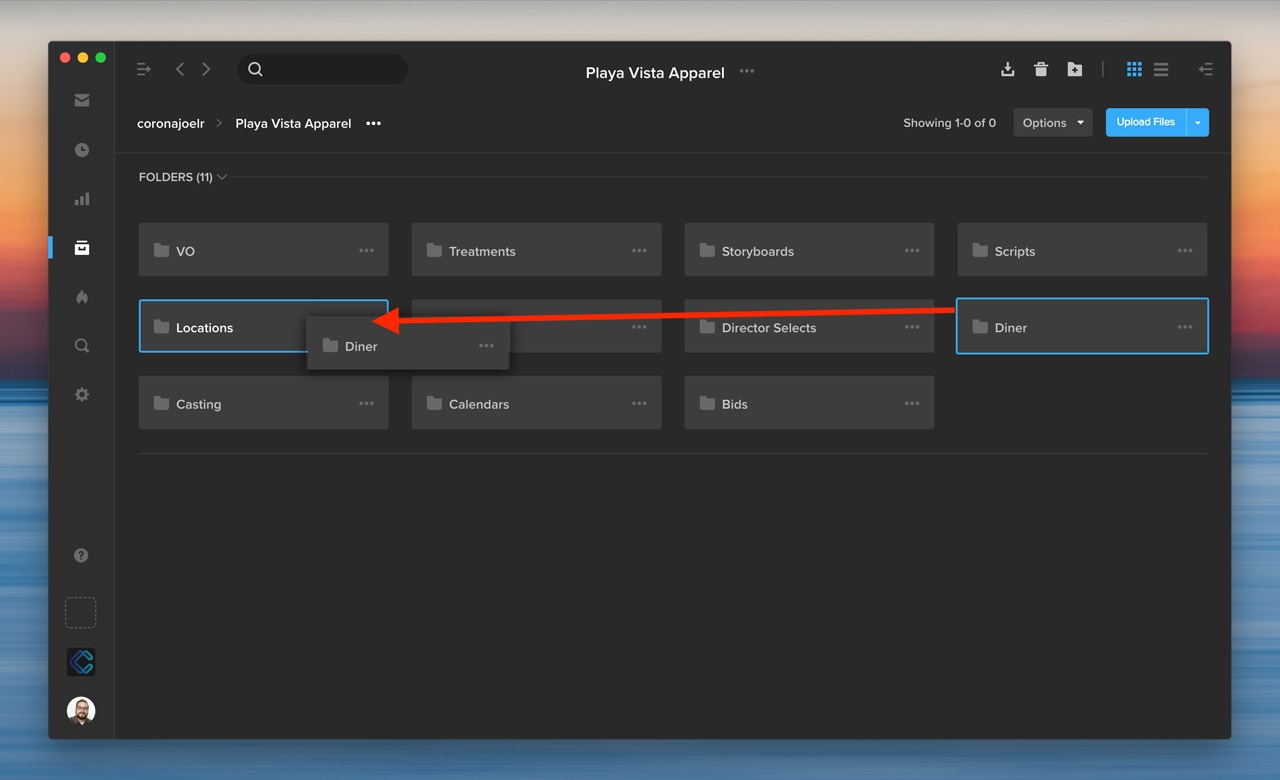Open the Treatments folder
The image size is (1280, 780).
[536, 250]
